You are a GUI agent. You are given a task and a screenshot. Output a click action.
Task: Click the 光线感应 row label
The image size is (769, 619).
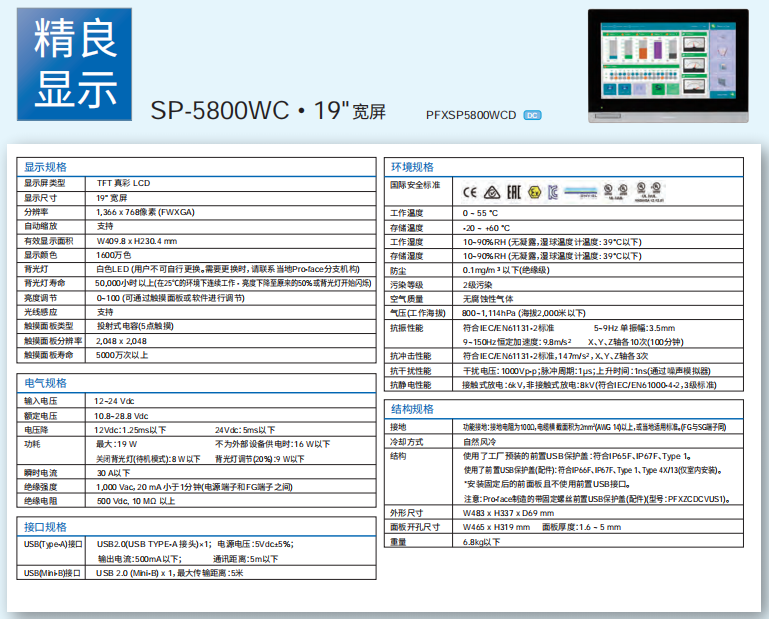click(x=40, y=312)
